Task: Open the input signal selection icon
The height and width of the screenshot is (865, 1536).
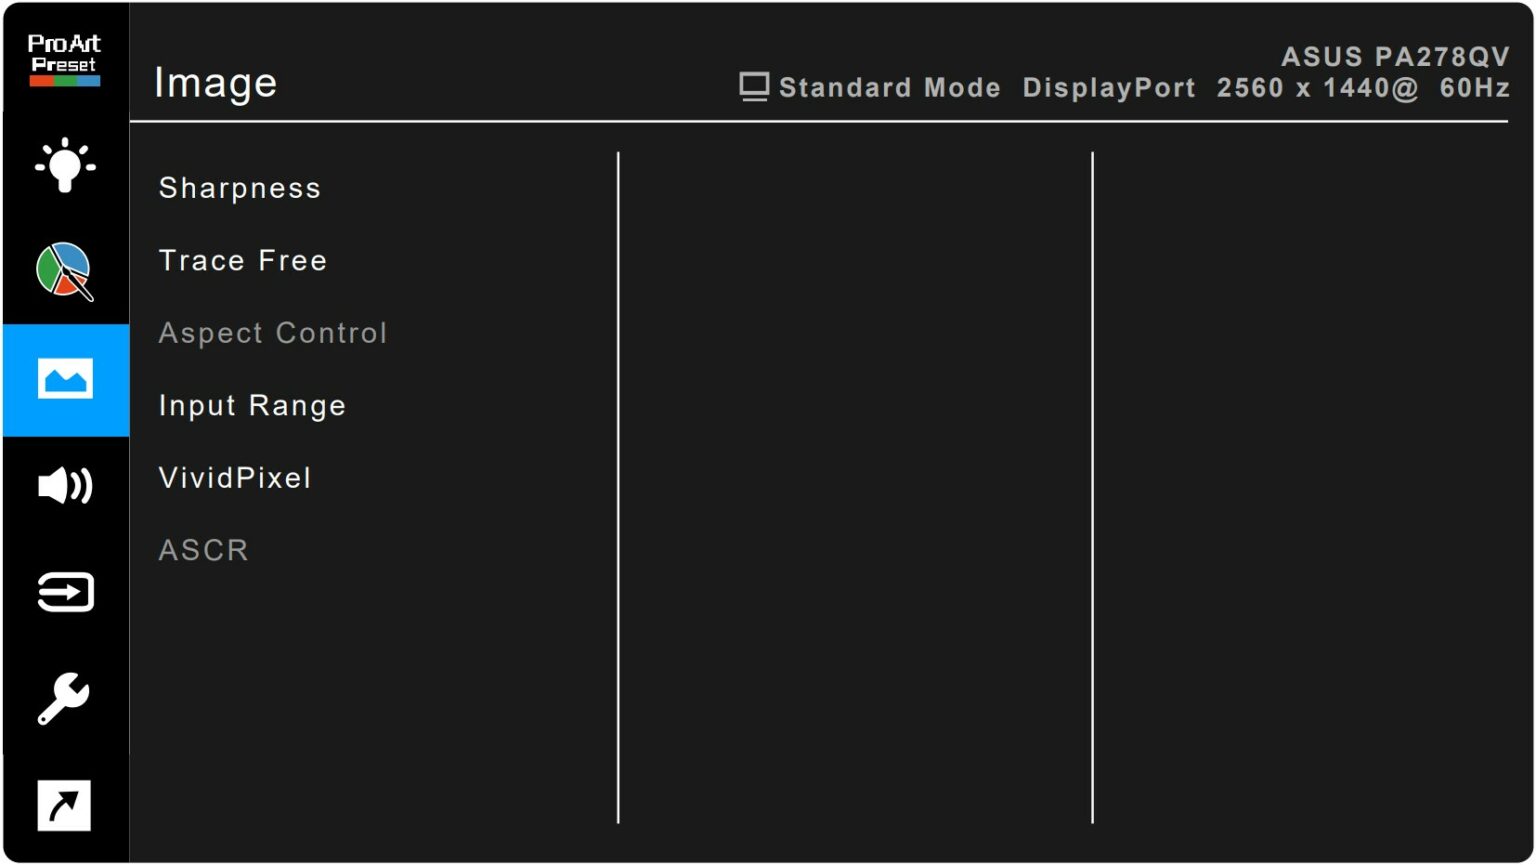Action: (65, 592)
